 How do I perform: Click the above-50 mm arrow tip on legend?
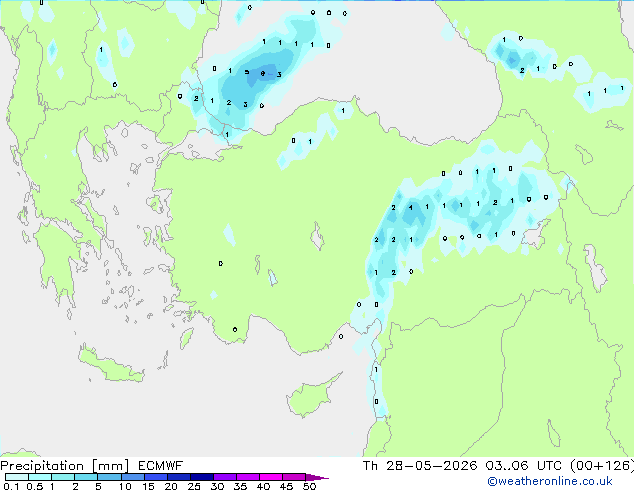(317, 477)
